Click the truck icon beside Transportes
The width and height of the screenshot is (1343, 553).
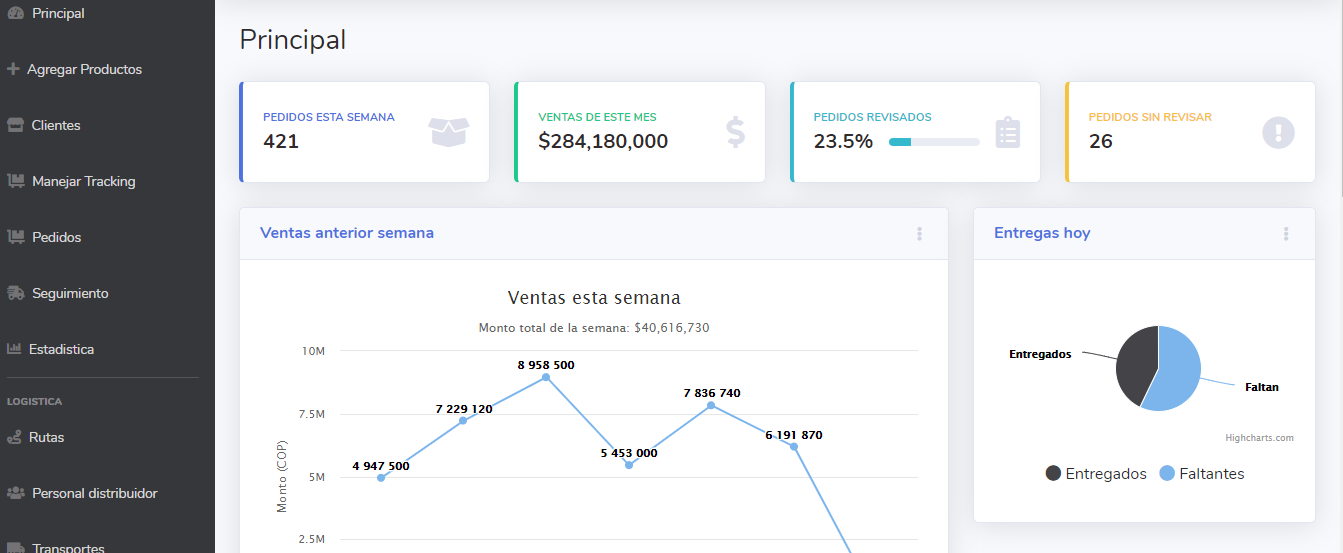[x=15, y=548]
